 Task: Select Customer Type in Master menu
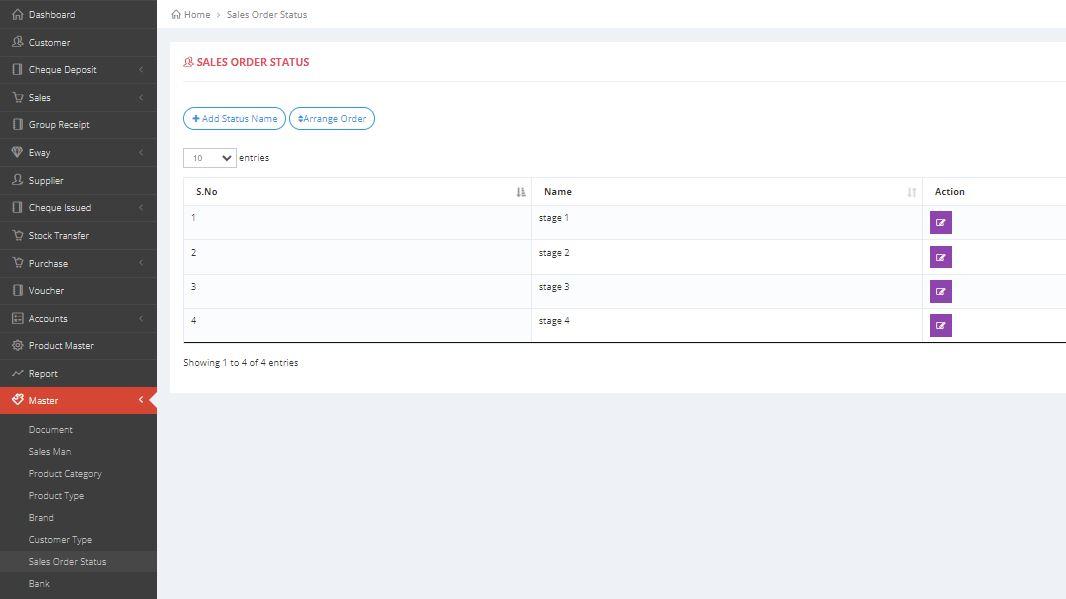[x=60, y=540]
